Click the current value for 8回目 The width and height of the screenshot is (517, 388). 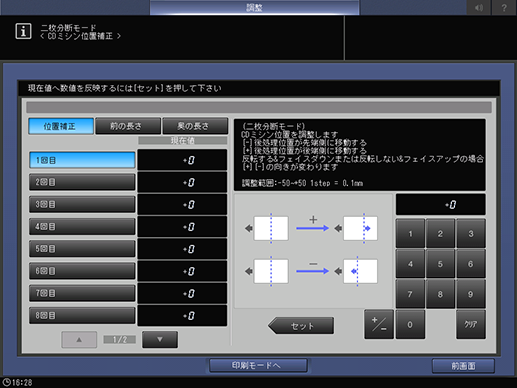[x=182, y=315]
